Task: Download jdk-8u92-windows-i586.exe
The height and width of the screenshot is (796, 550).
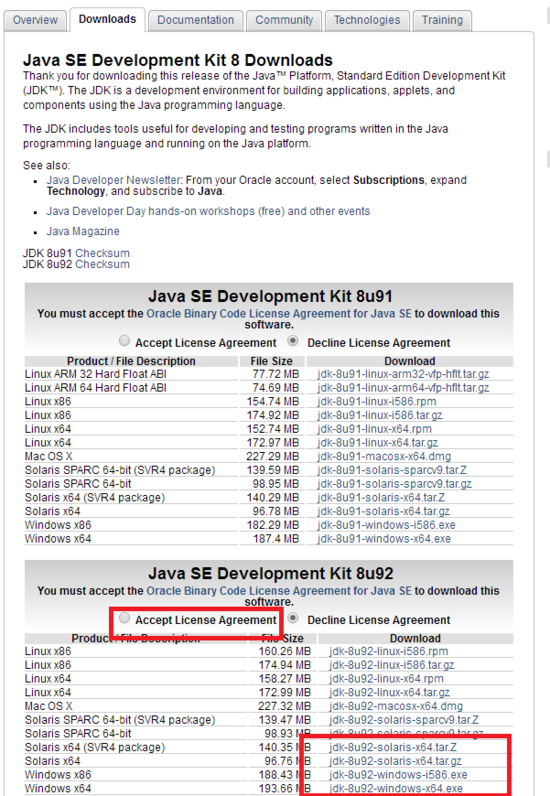Action: coord(398,775)
